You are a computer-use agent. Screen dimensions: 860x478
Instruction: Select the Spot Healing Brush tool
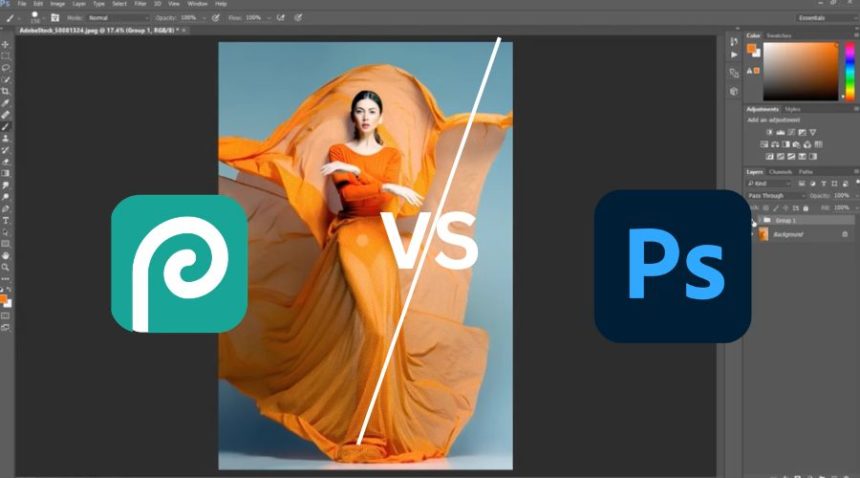click(5, 115)
